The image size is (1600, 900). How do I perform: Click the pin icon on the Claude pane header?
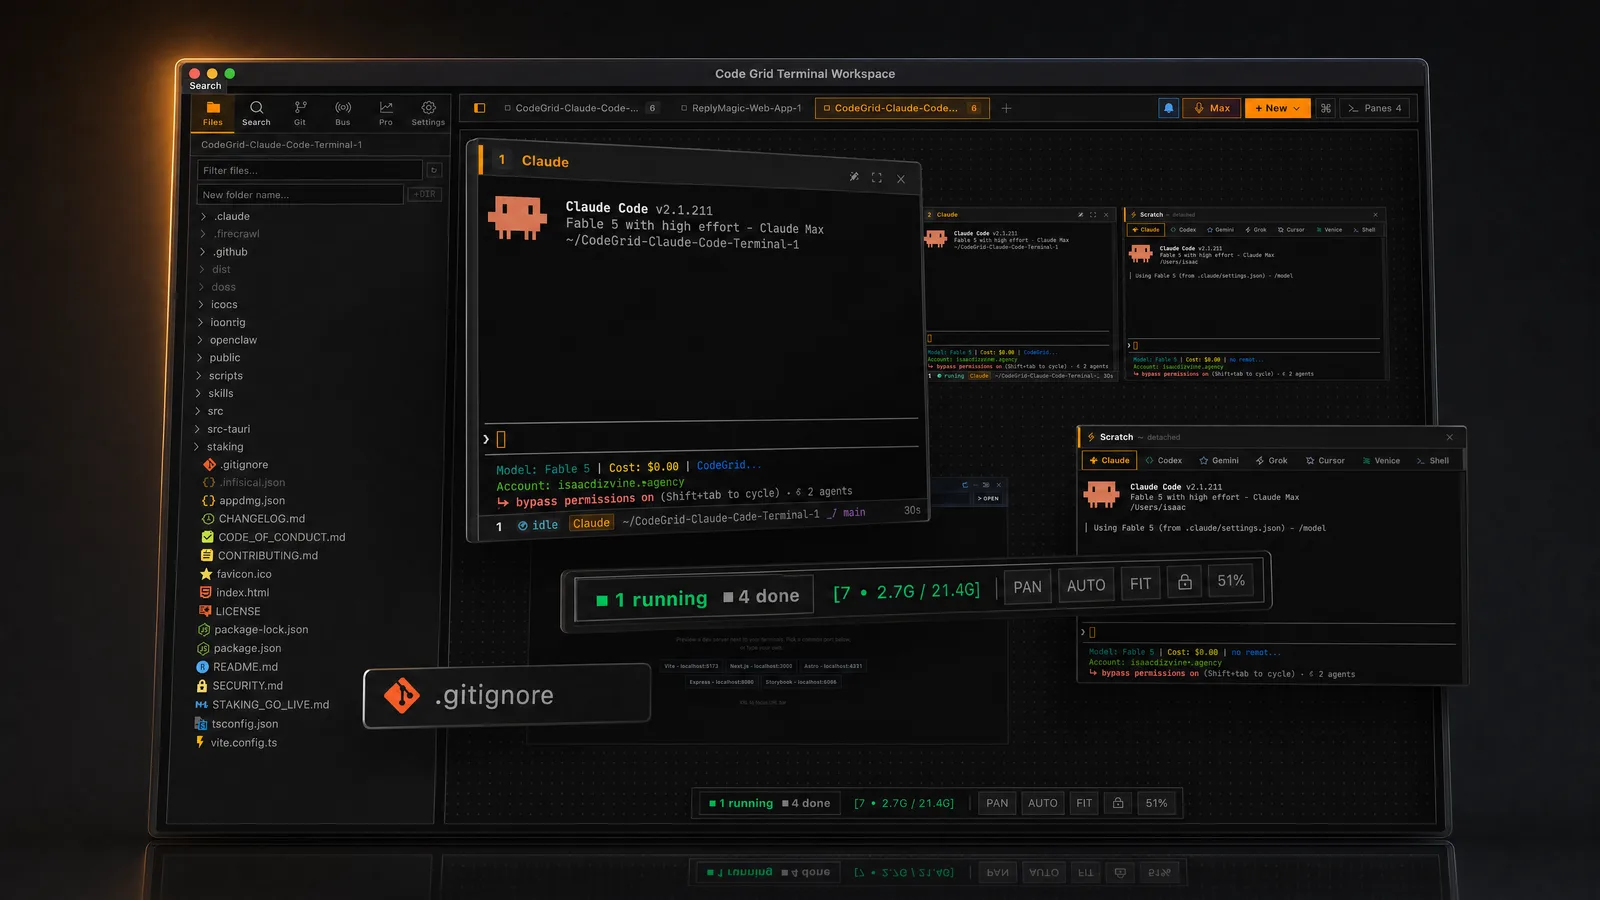click(x=854, y=176)
